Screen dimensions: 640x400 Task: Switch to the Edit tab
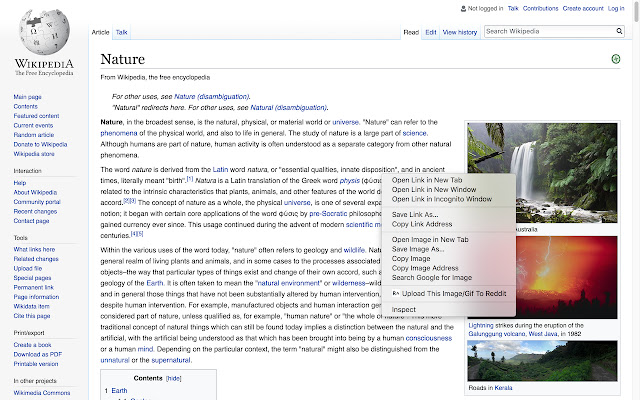tap(430, 32)
